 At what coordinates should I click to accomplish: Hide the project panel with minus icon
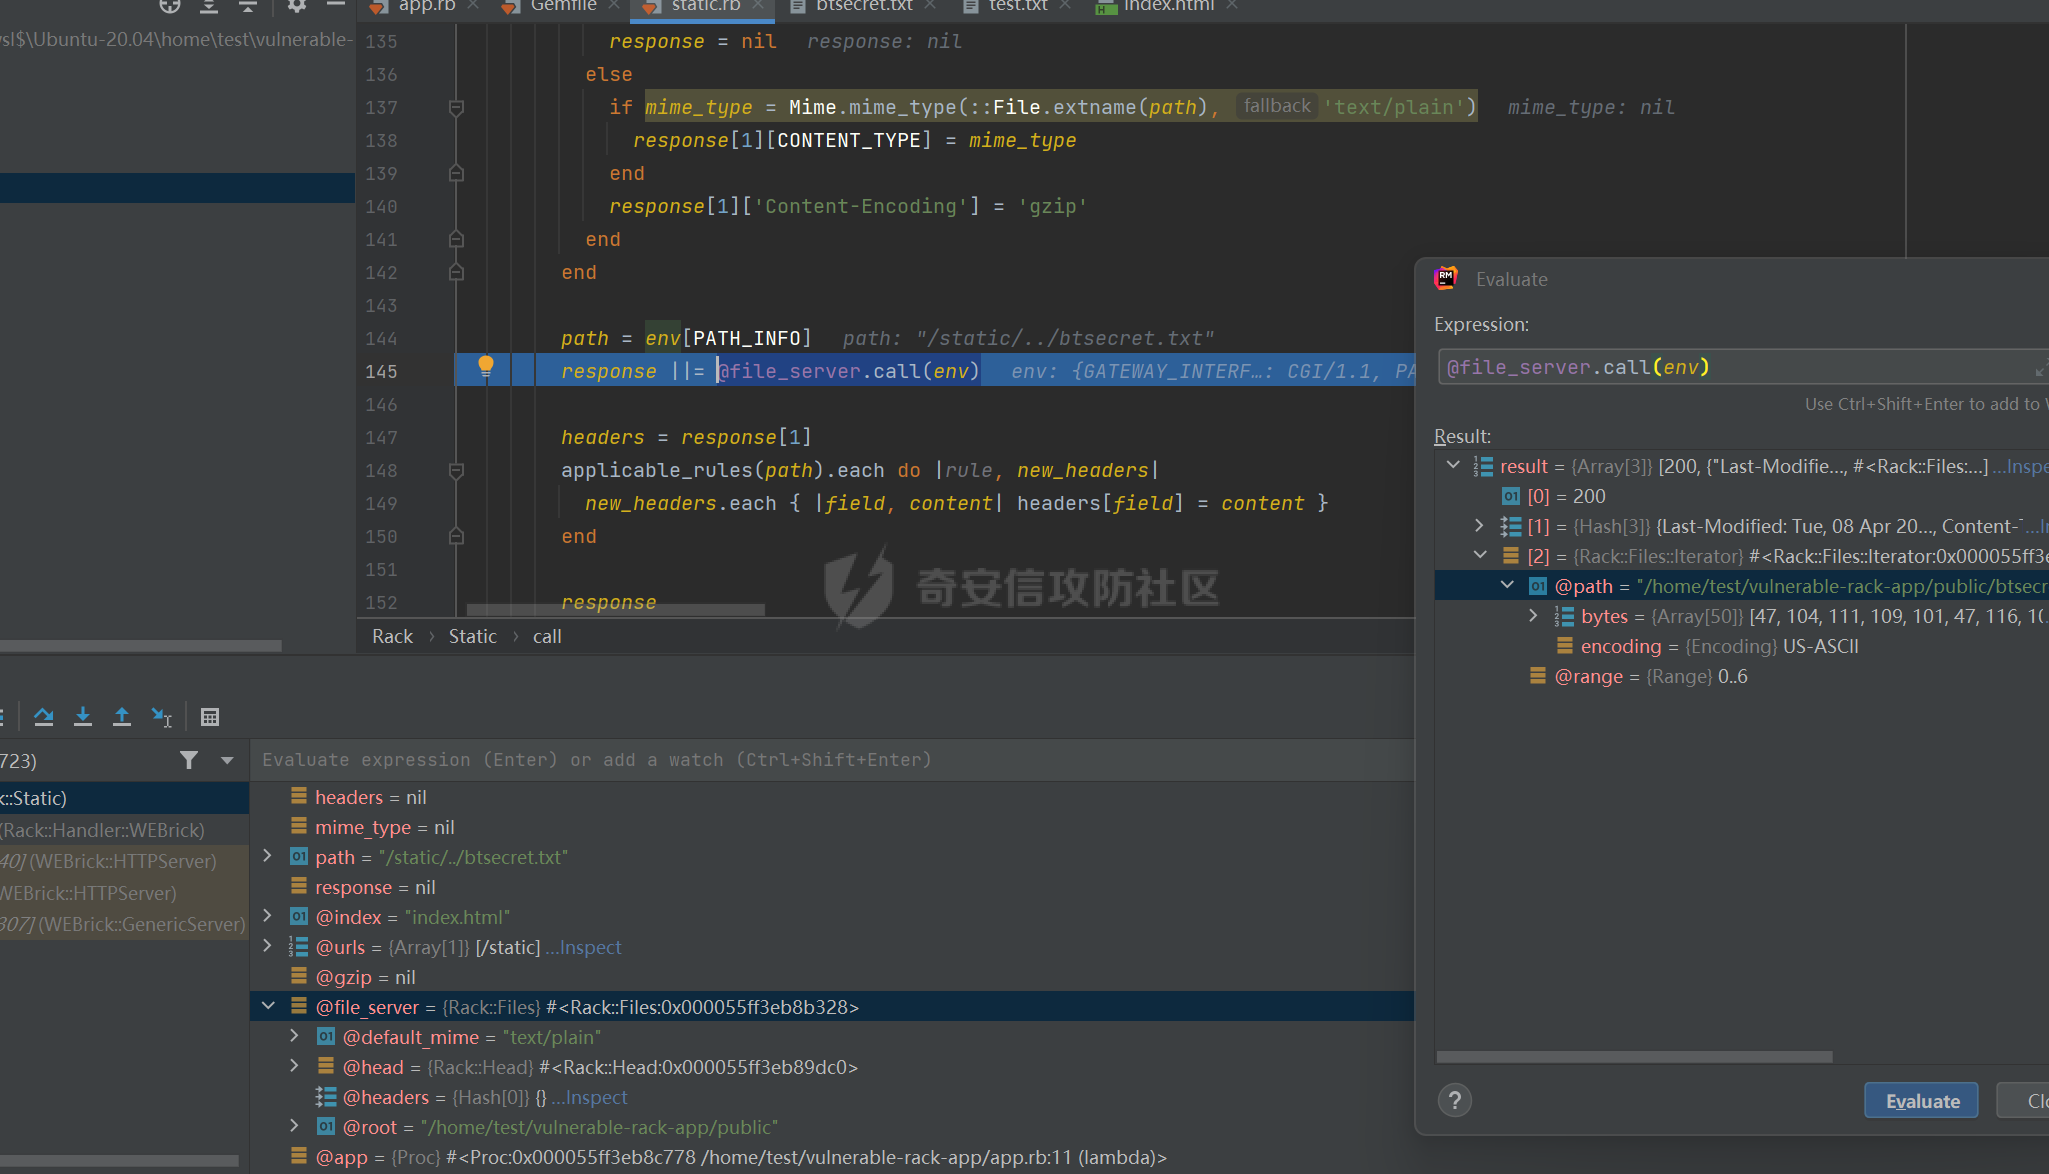pos(336,6)
